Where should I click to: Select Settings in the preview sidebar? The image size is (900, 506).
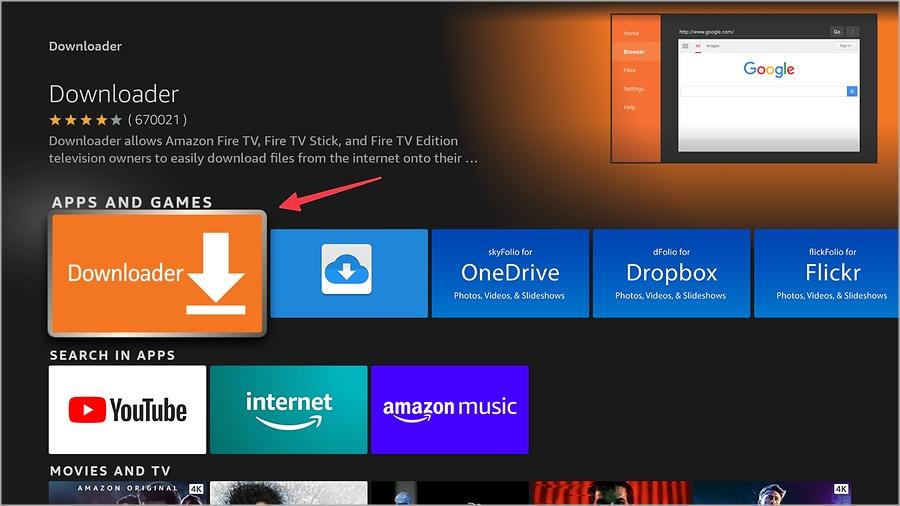634,89
